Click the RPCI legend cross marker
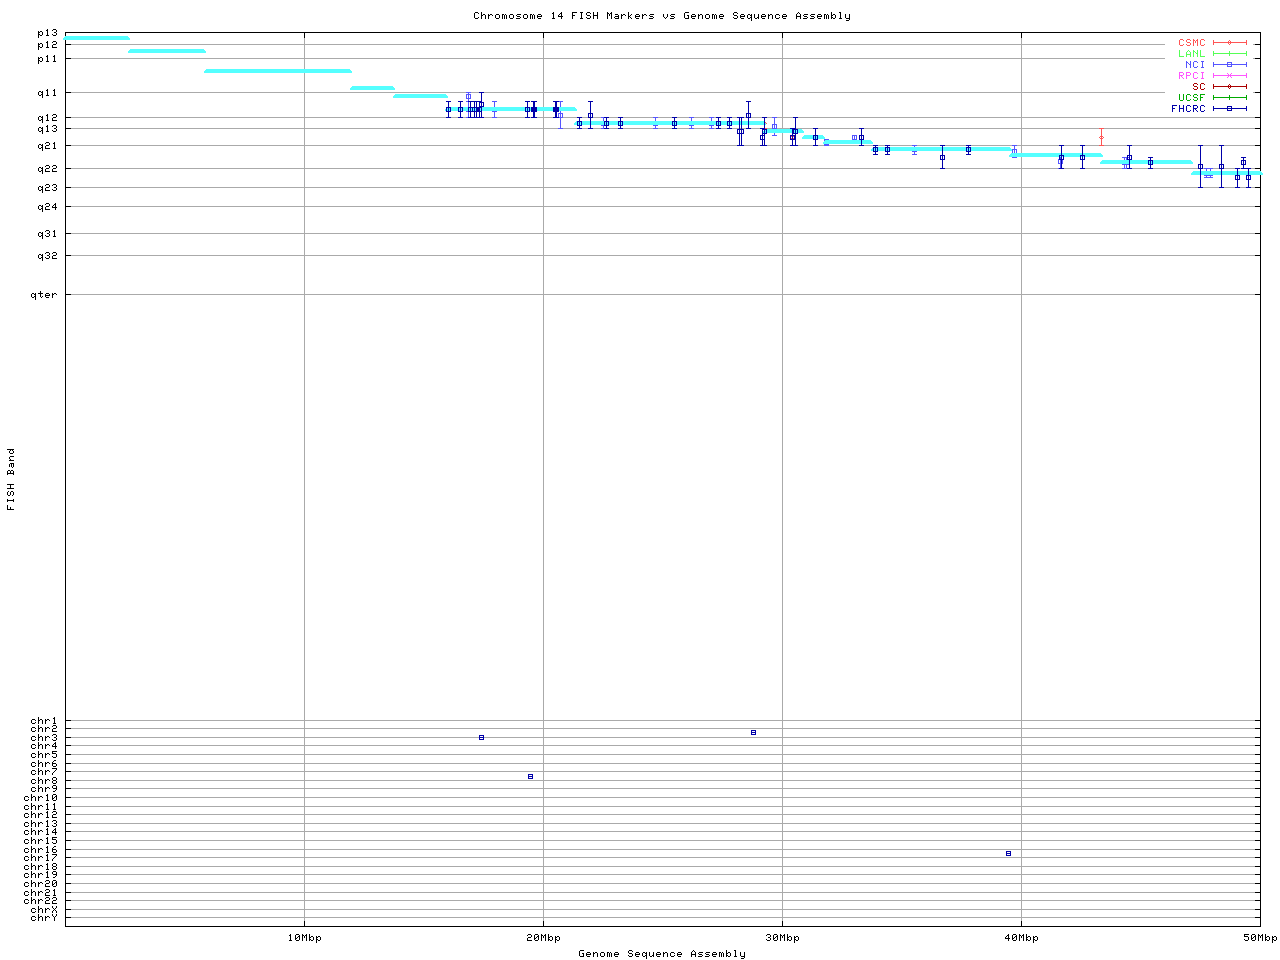Image resolution: width=1280 pixels, height=960 pixels. point(1229,76)
